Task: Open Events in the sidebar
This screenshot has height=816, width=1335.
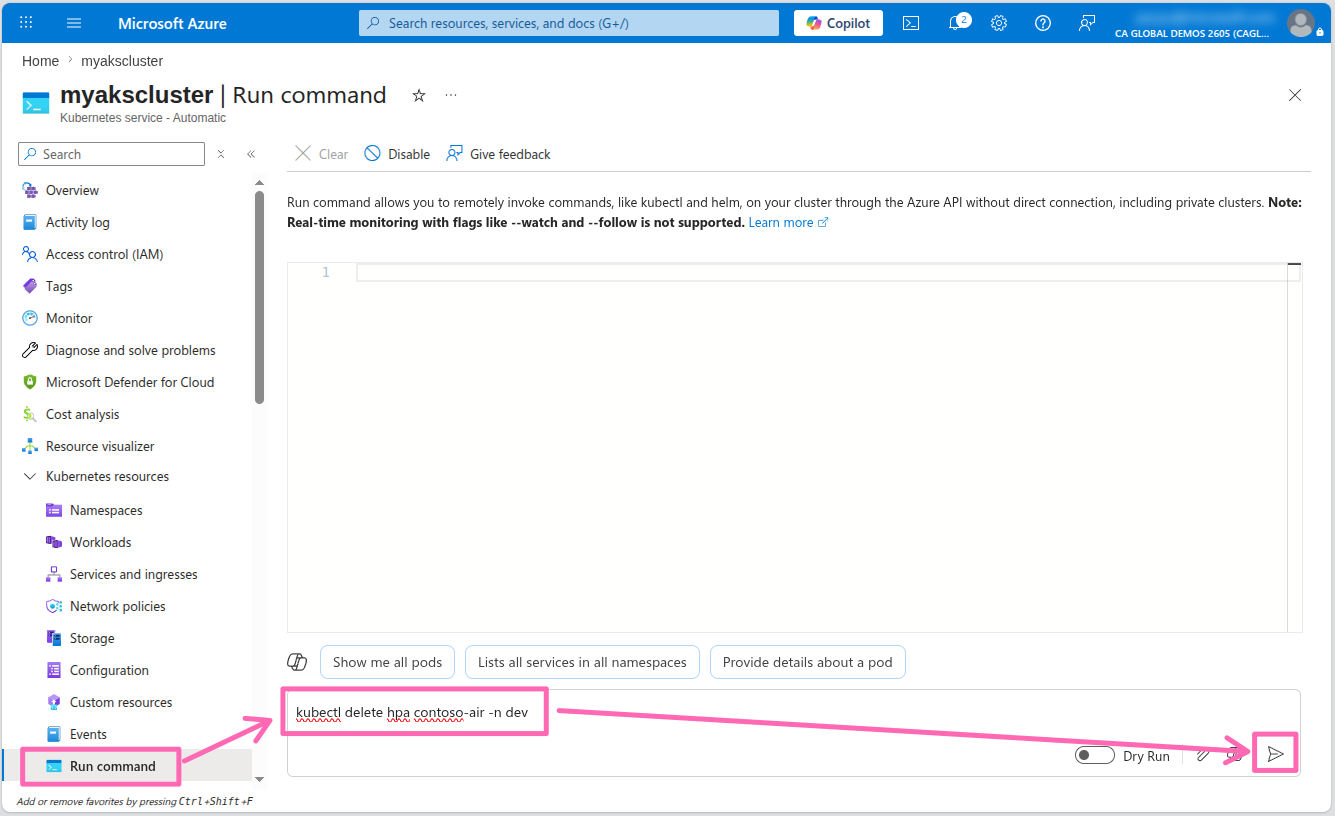Action: [88, 734]
